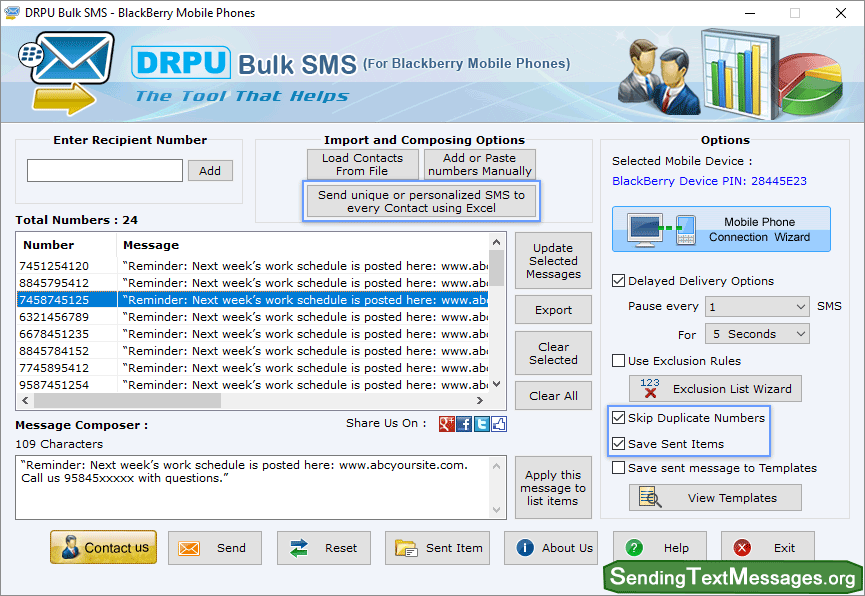The height and width of the screenshot is (596, 865).
Task: Click Add or Paste numbers Manually
Action: [479, 164]
